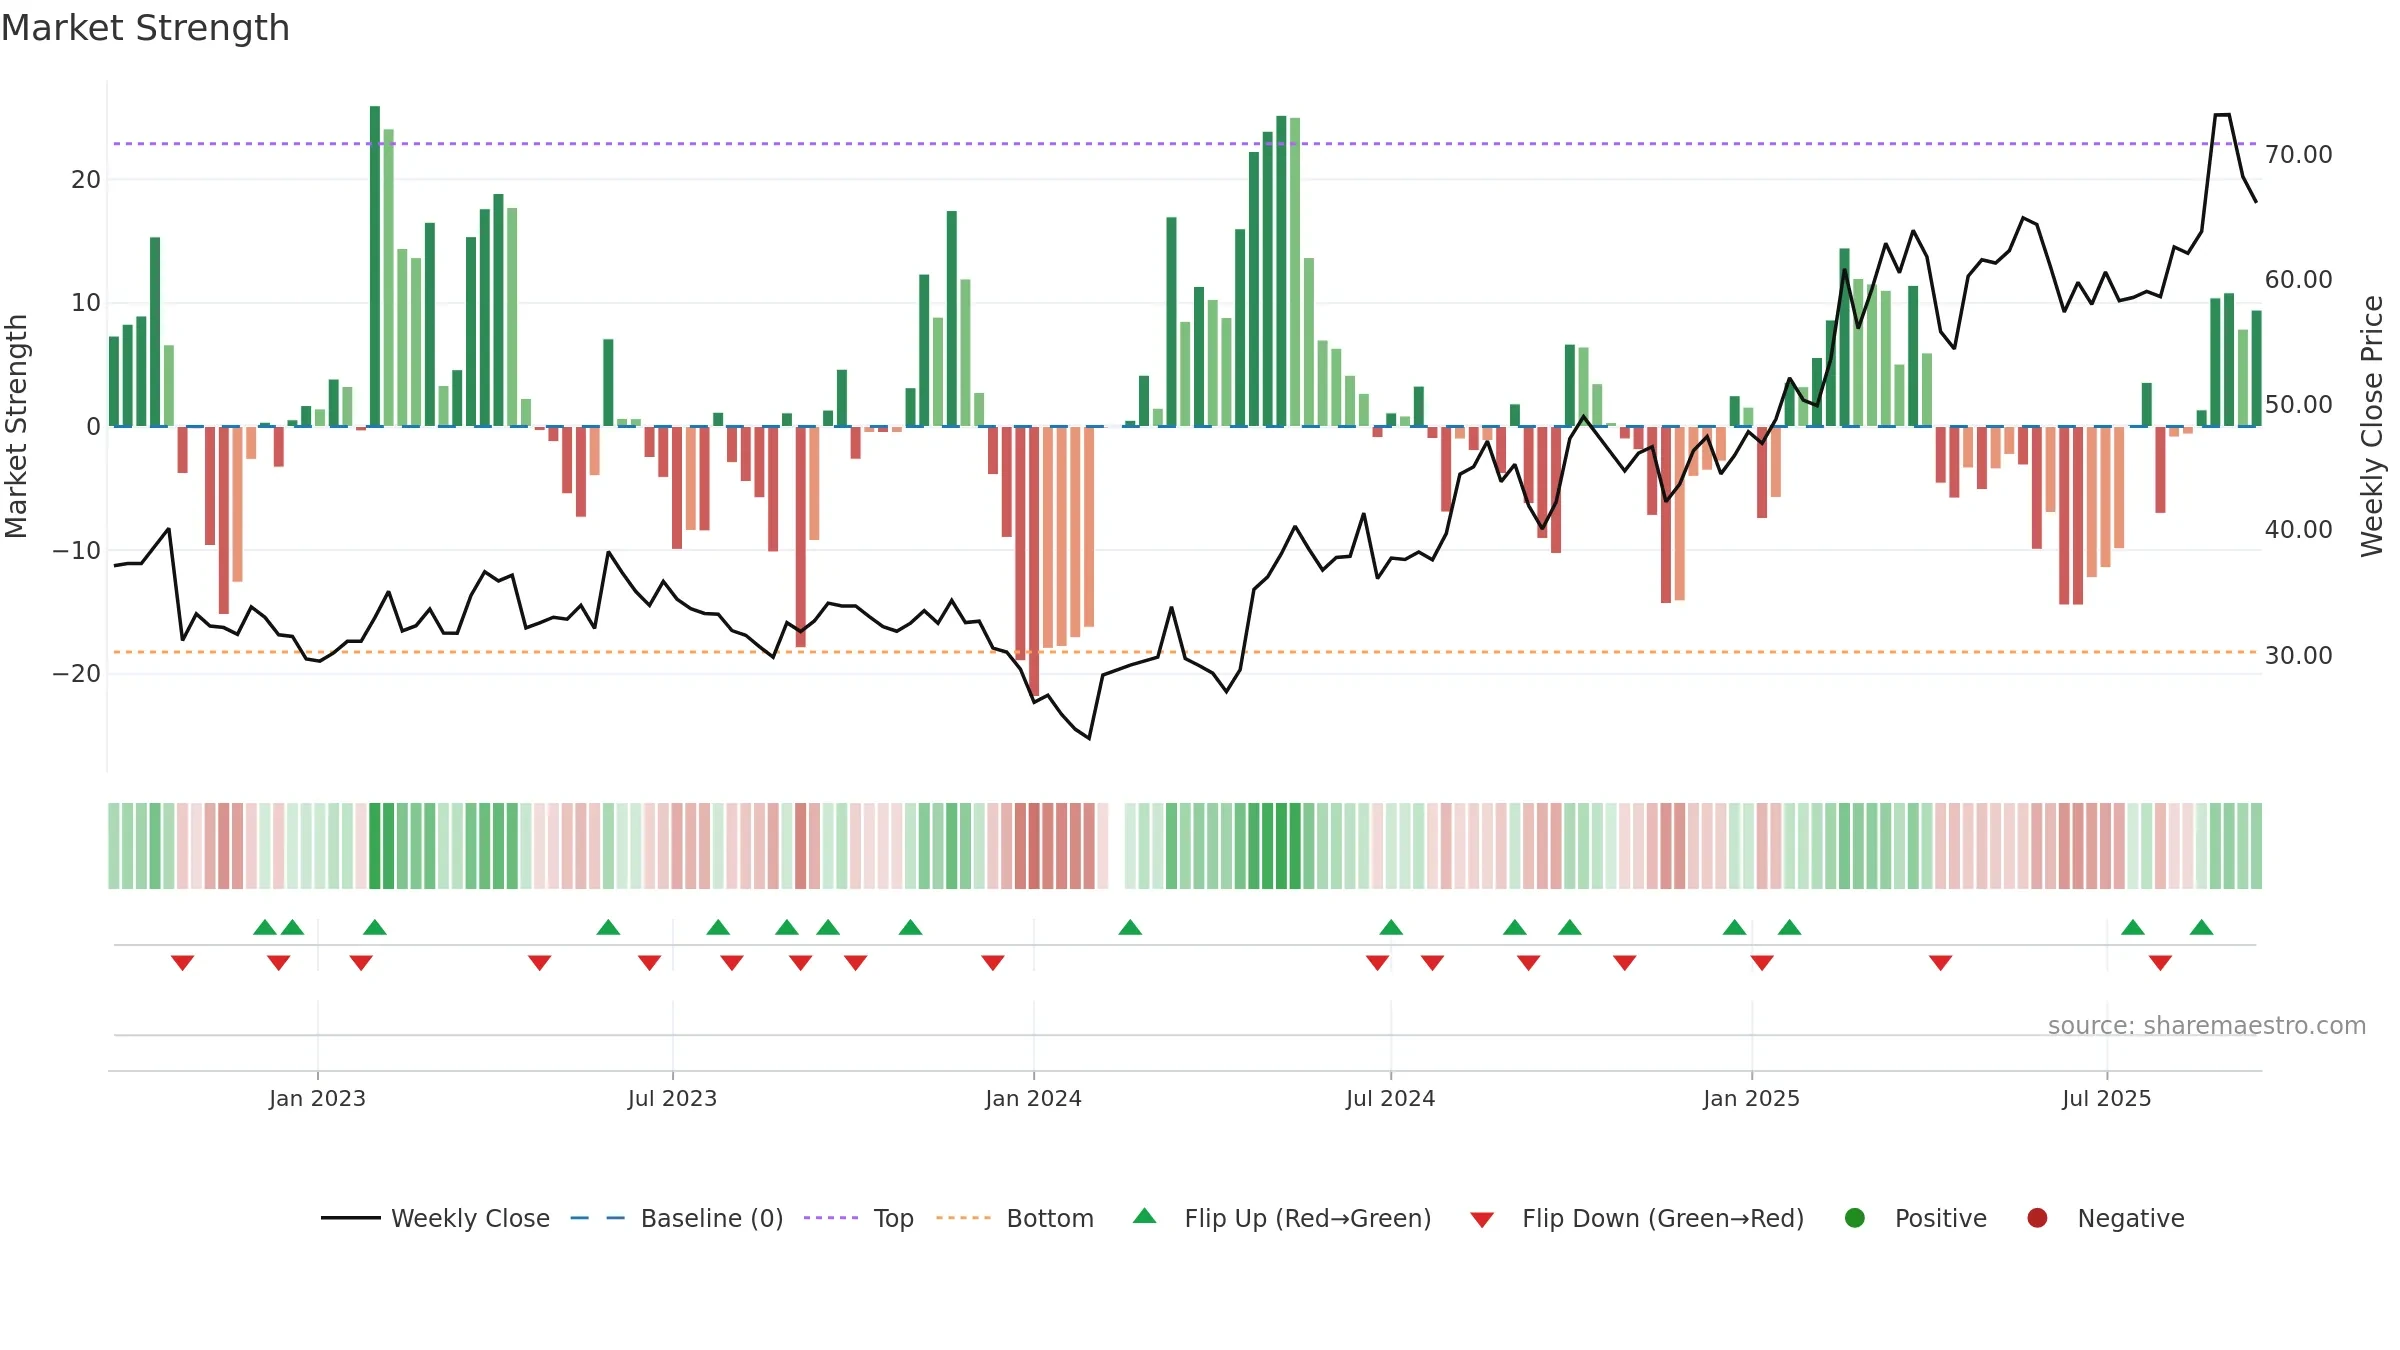This screenshot has width=2400, height=1350.
Task: Click the −10 strength axis label
Action: pos(77,550)
